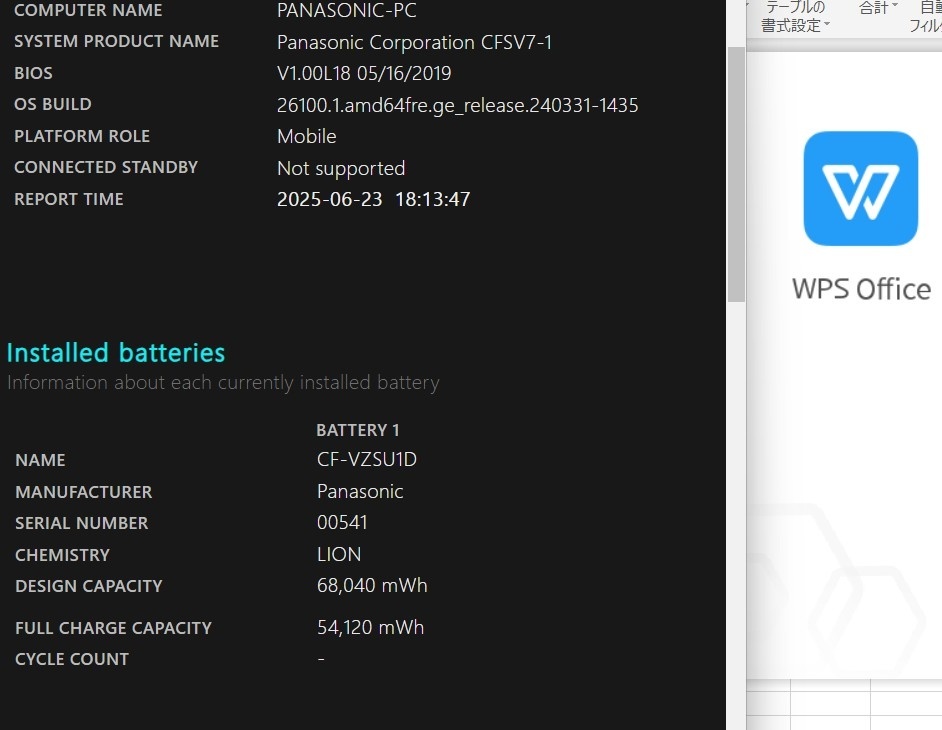
Task: Click the serial number 00541
Action: [342, 523]
